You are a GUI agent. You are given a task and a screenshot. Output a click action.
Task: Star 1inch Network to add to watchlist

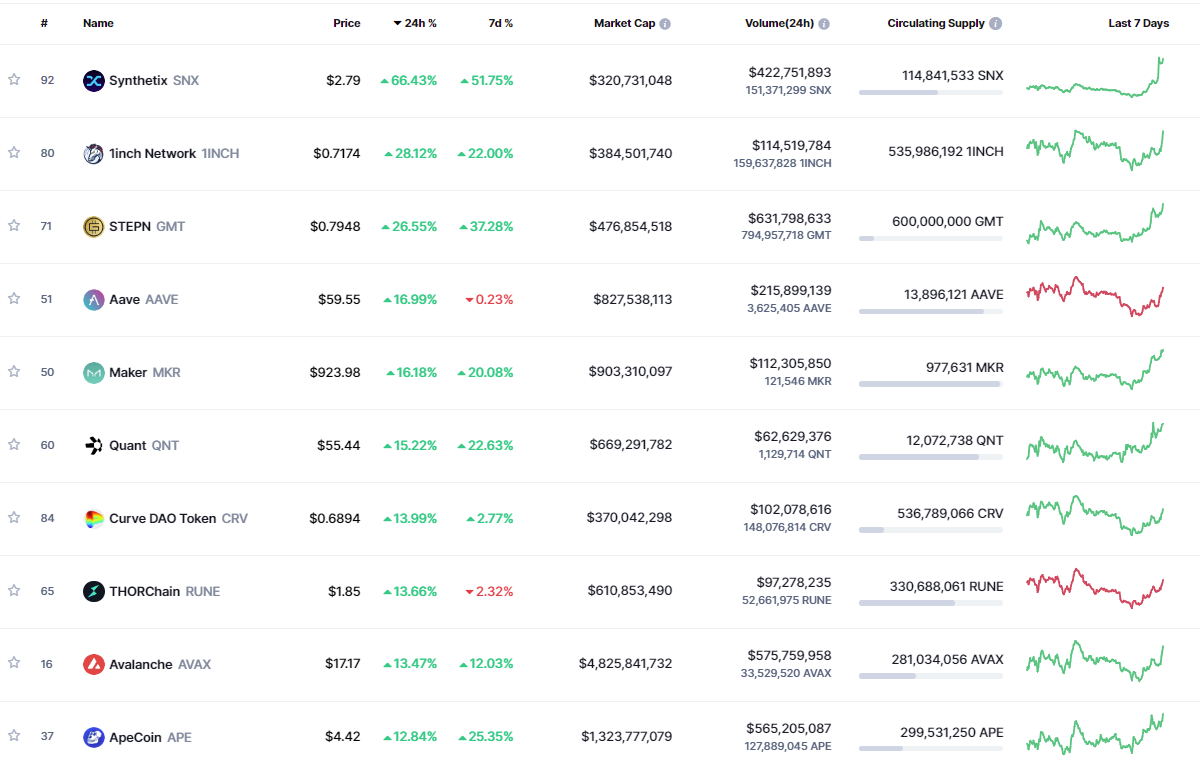click(x=14, y=153)
